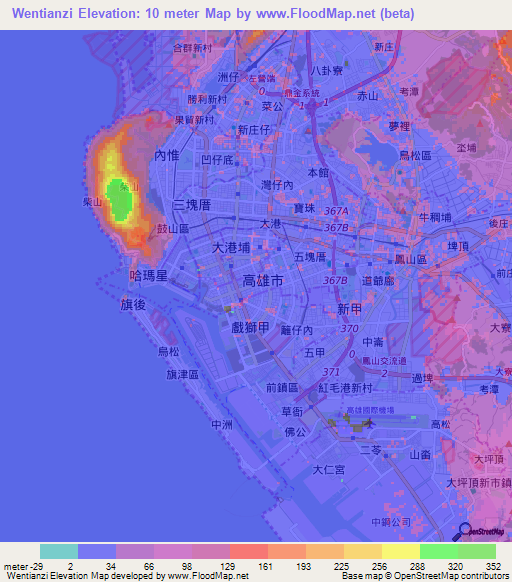
Task: Click the coral legend swatch between 129 and 161
Action: point(249,552)
